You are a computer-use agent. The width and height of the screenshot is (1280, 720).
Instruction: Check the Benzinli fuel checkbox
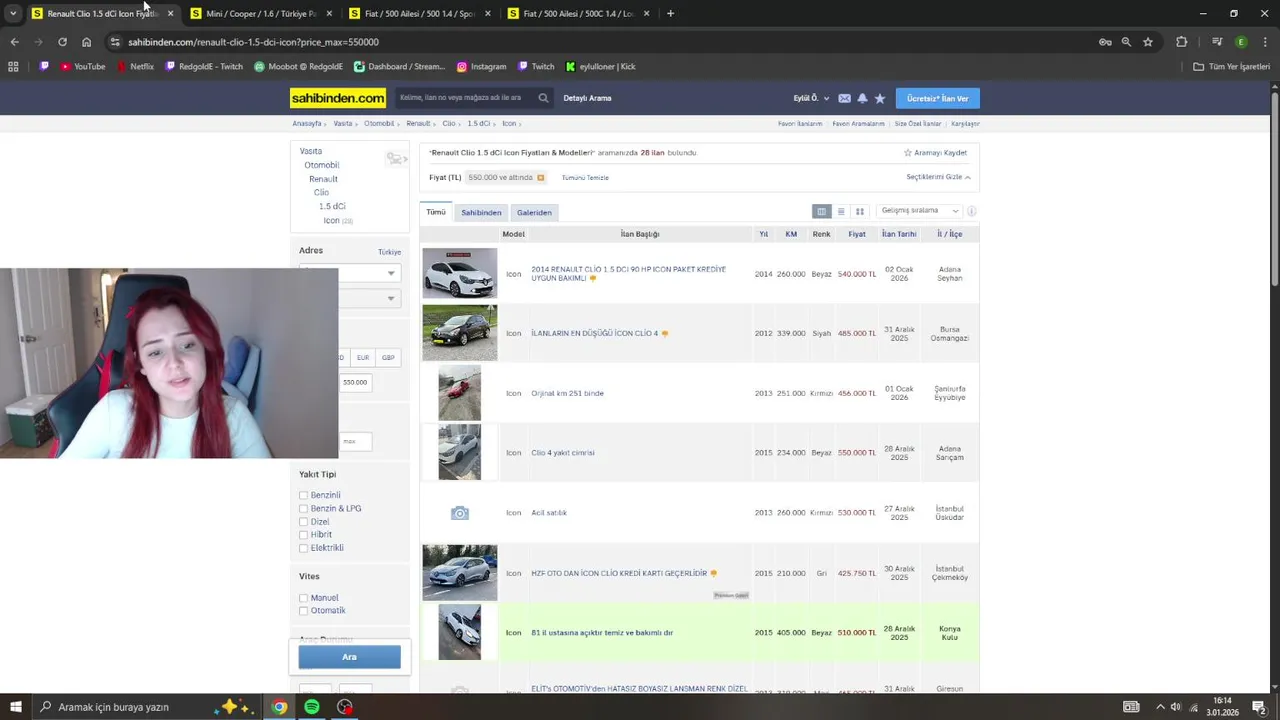pos(303,495)
